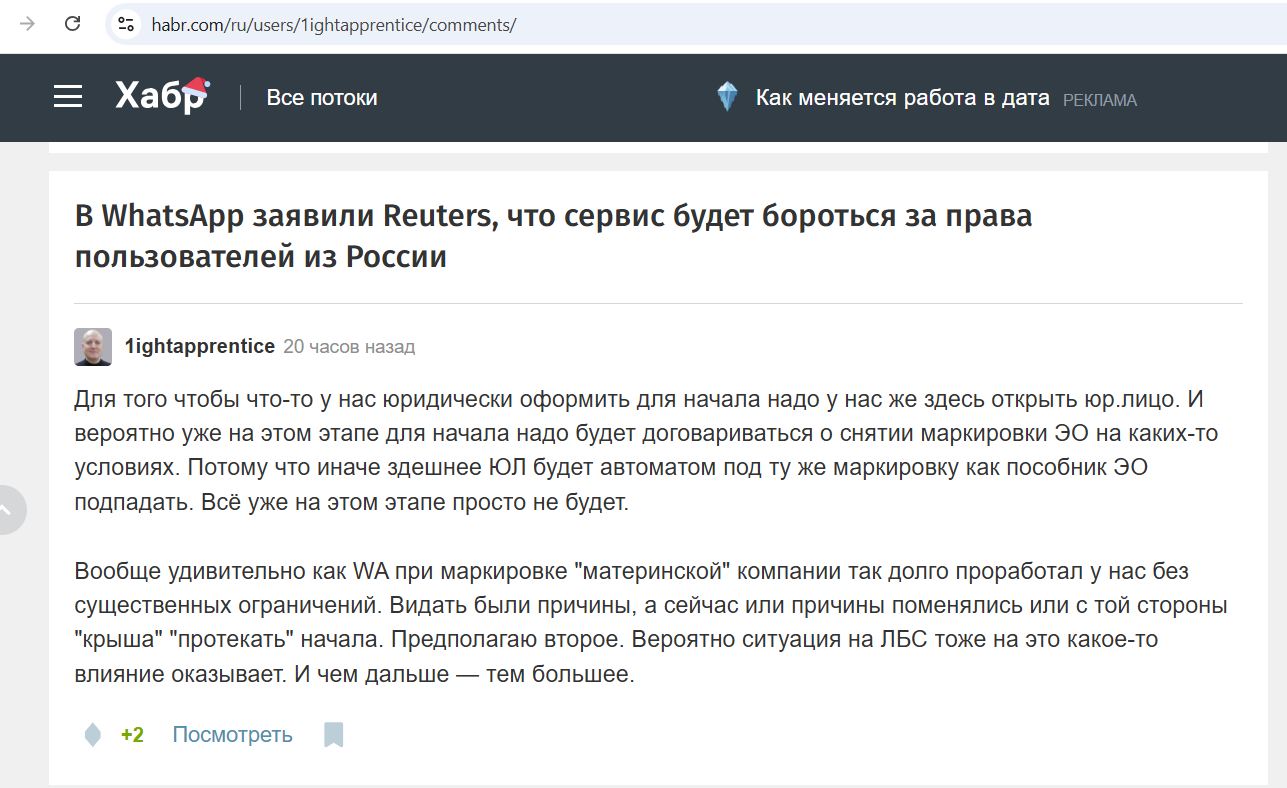Open the Все потоки section
The width and height of the screenshot is (1287, 788).
pos(321,97)
